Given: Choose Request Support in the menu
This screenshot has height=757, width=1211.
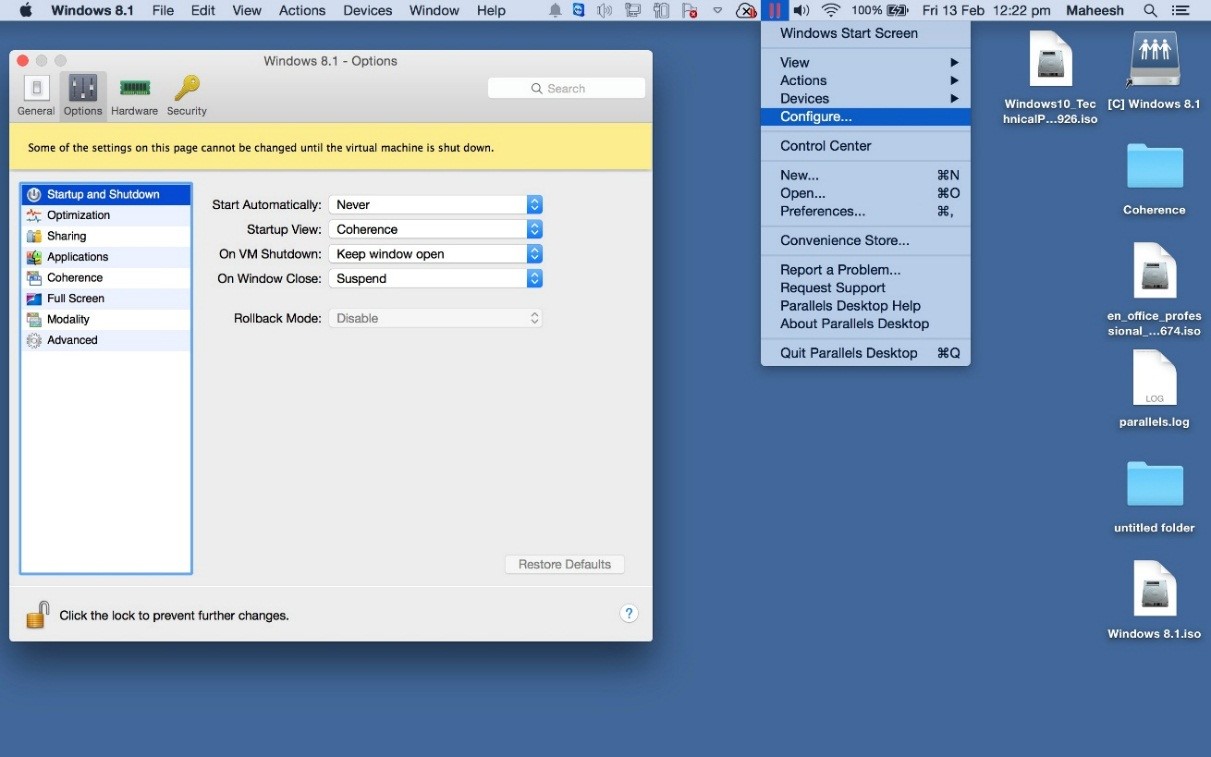Looking at the screenshot, I should click(865, 288).
